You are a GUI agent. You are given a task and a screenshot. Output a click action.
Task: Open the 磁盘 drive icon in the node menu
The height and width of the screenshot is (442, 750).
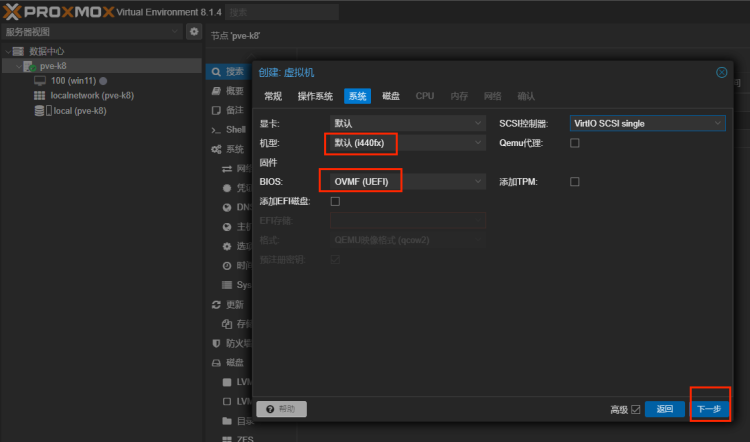[x=216, y=363]
